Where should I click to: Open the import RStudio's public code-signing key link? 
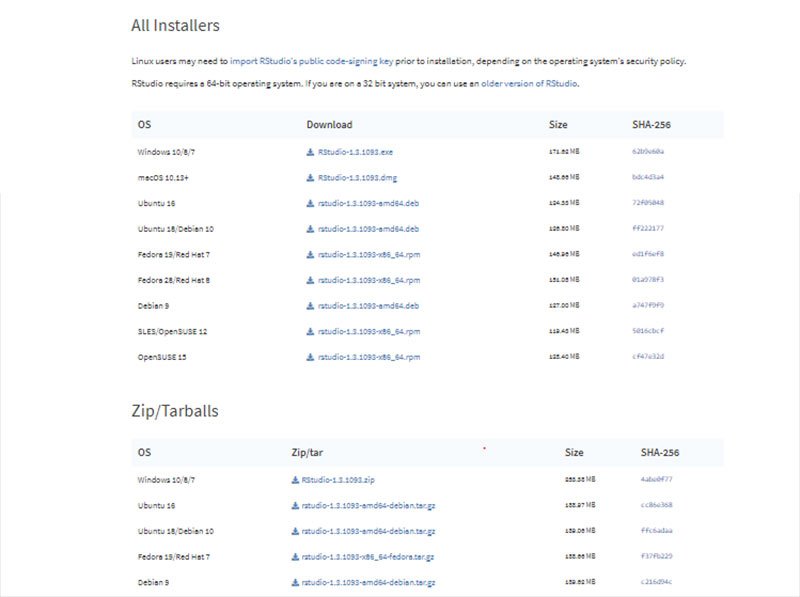[x=312, y=61]
